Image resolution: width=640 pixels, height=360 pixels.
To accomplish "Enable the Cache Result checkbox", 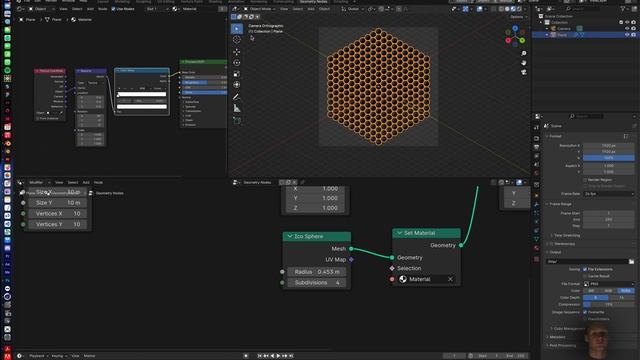I will pyautogui.click(x=585, y=276).
